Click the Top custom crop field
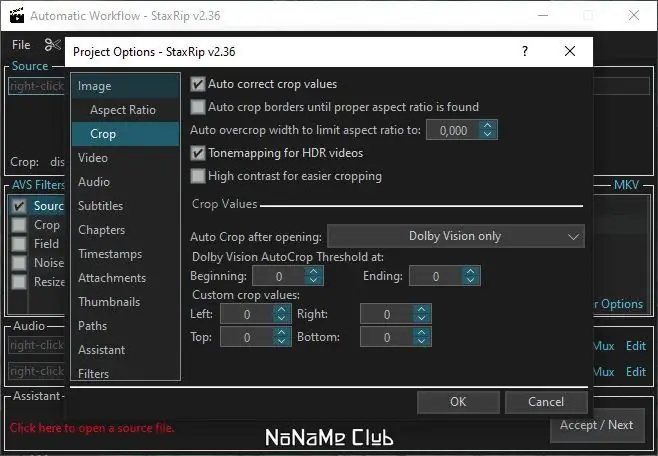Screen dimensions: 658x456 [x=247, y=337]
